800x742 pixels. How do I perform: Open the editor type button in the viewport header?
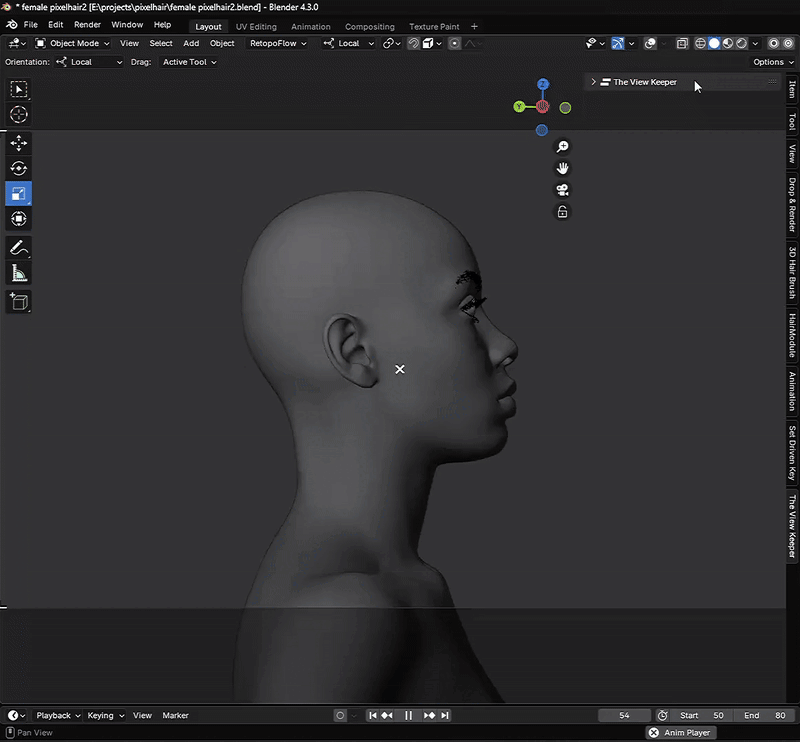pos(17,43)
